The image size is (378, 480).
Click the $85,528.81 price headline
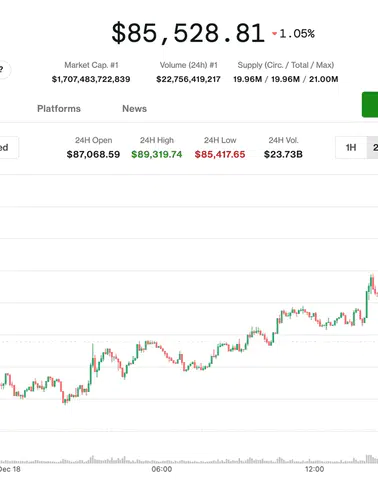188,33
